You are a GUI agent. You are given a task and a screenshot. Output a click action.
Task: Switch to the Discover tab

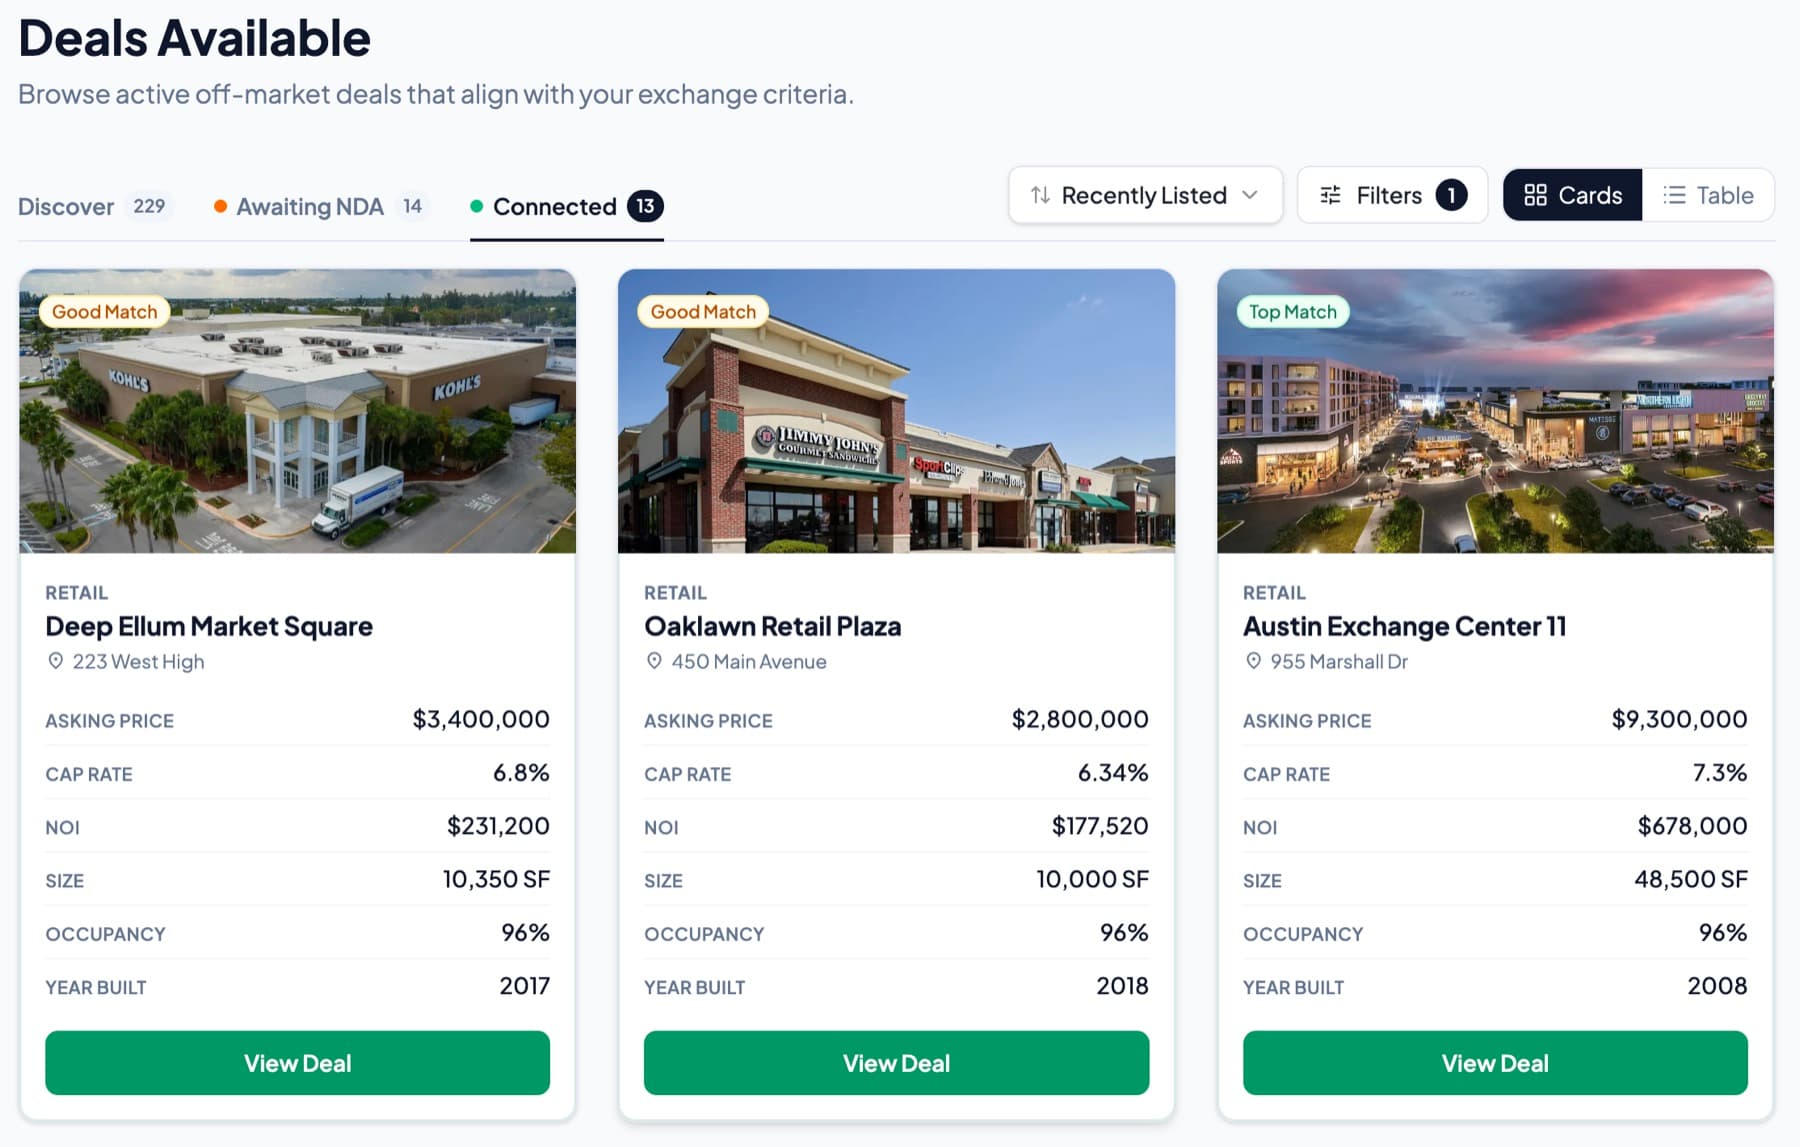(x=66, y=206)
